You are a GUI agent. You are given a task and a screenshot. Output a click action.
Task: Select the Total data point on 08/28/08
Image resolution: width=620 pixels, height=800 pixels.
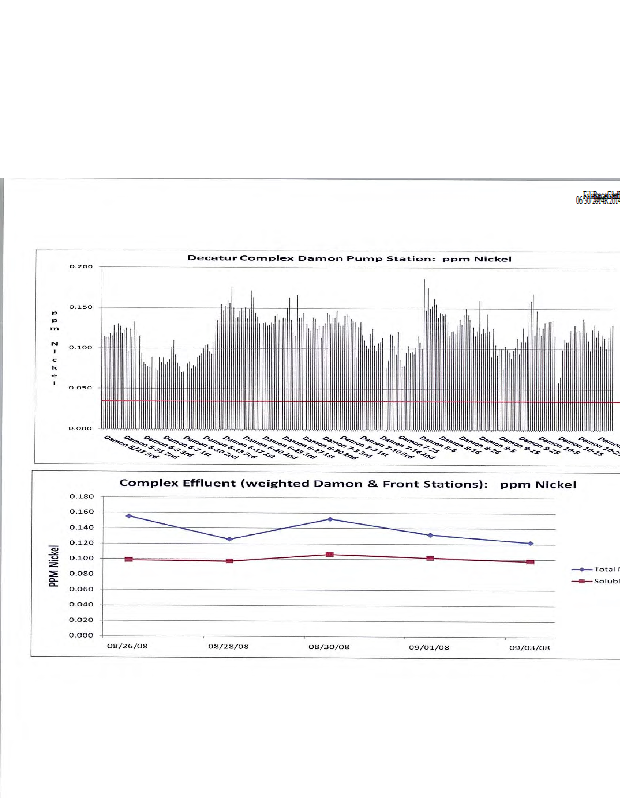click(229, 539)
